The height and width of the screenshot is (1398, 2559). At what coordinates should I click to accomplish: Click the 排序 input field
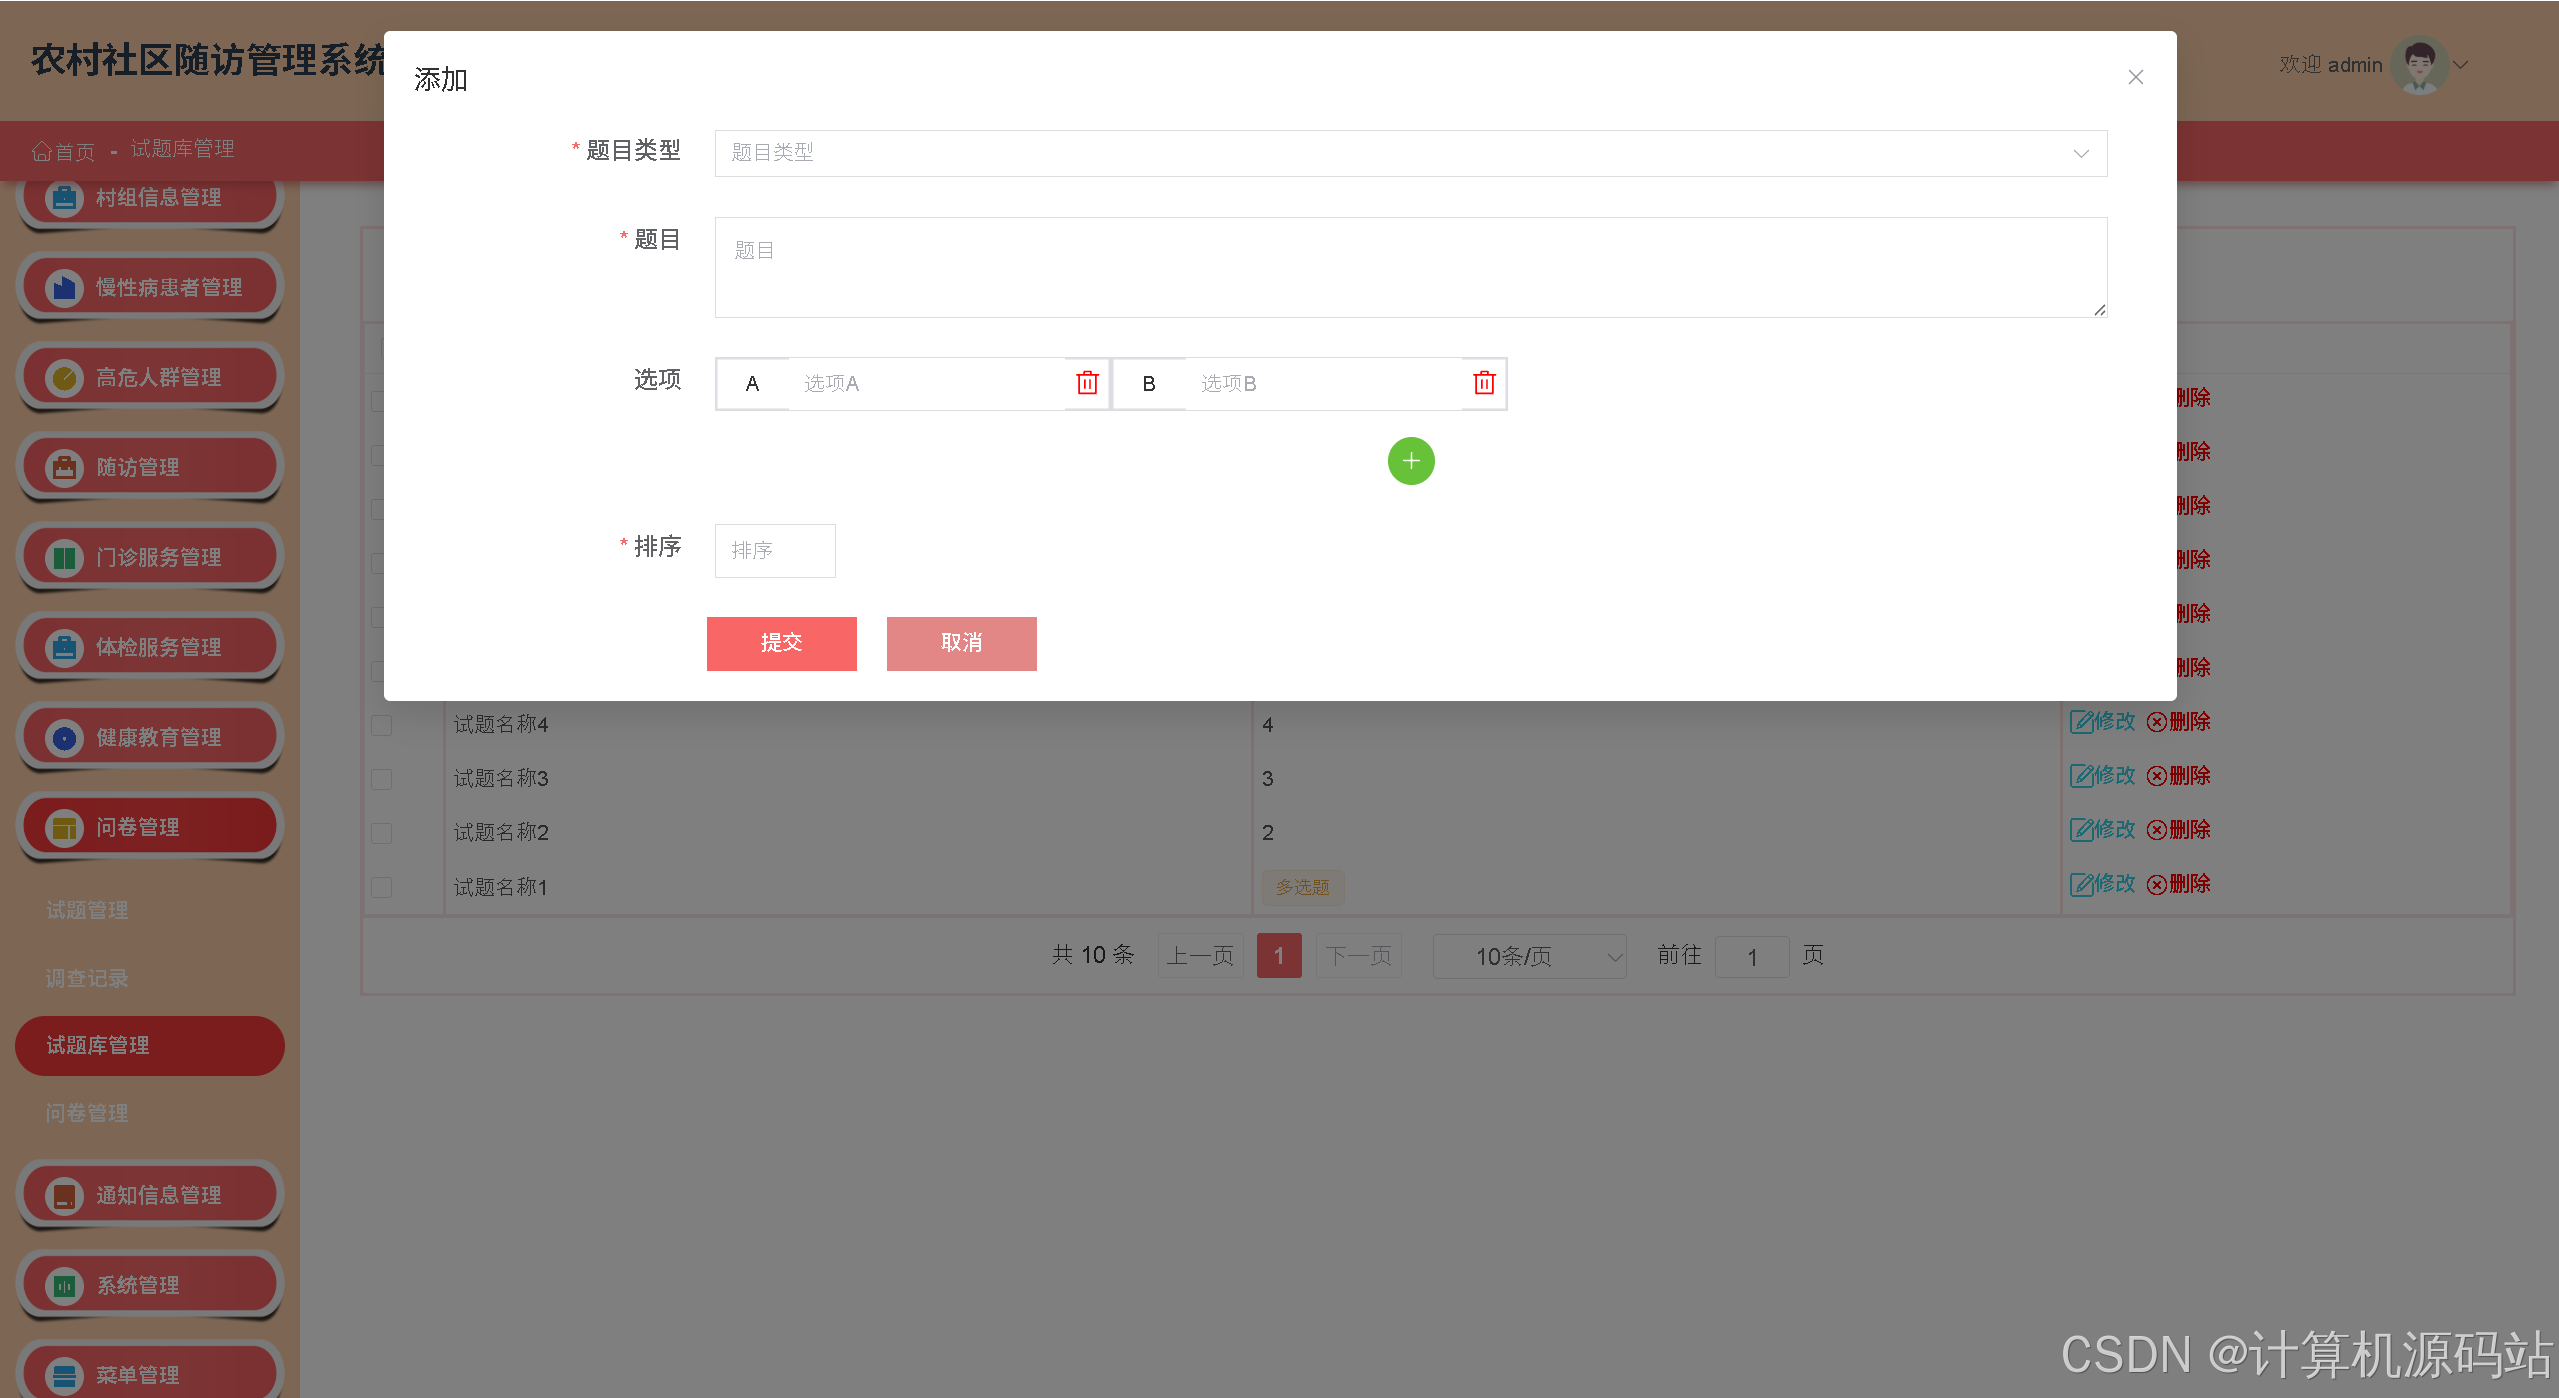pyautogui.click(x=775, y=551)
